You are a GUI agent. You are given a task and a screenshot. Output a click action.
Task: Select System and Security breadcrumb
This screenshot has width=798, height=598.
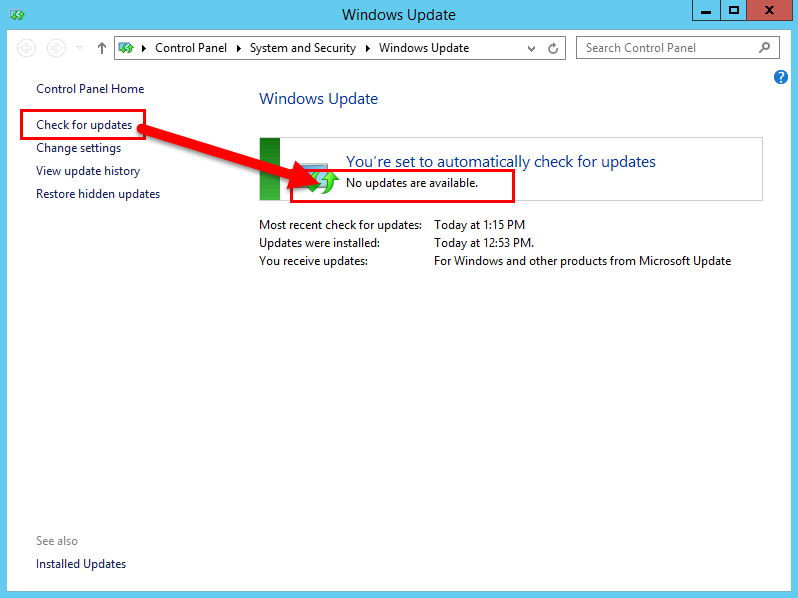302,48
